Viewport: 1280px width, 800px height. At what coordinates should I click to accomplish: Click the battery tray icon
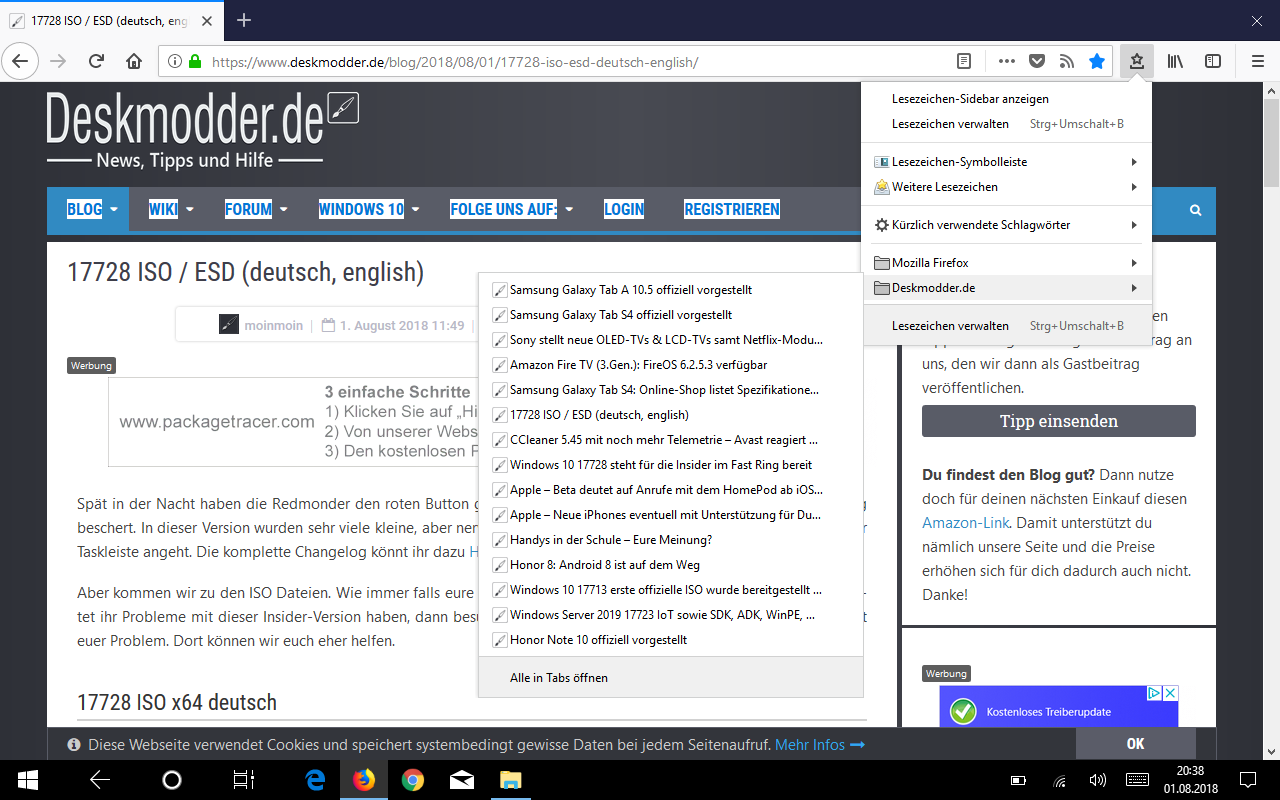click(x=1019, y=780)
